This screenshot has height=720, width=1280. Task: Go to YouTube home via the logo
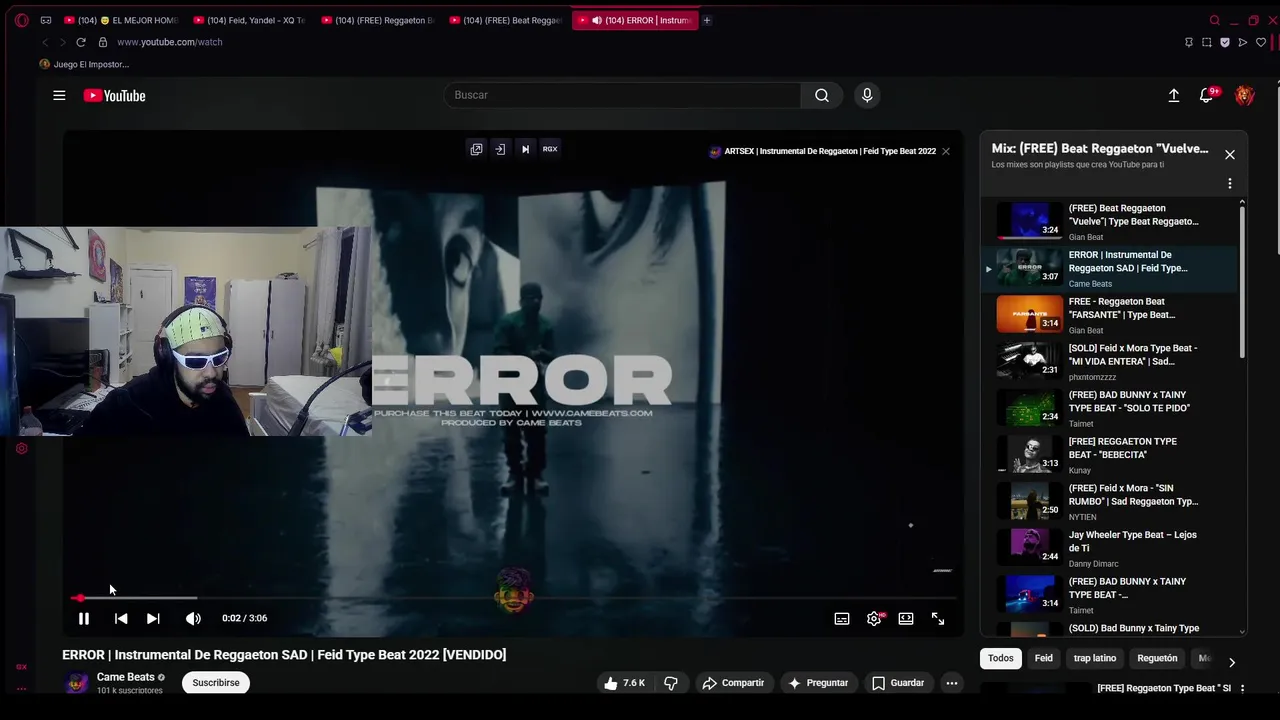tap(114, 95)
